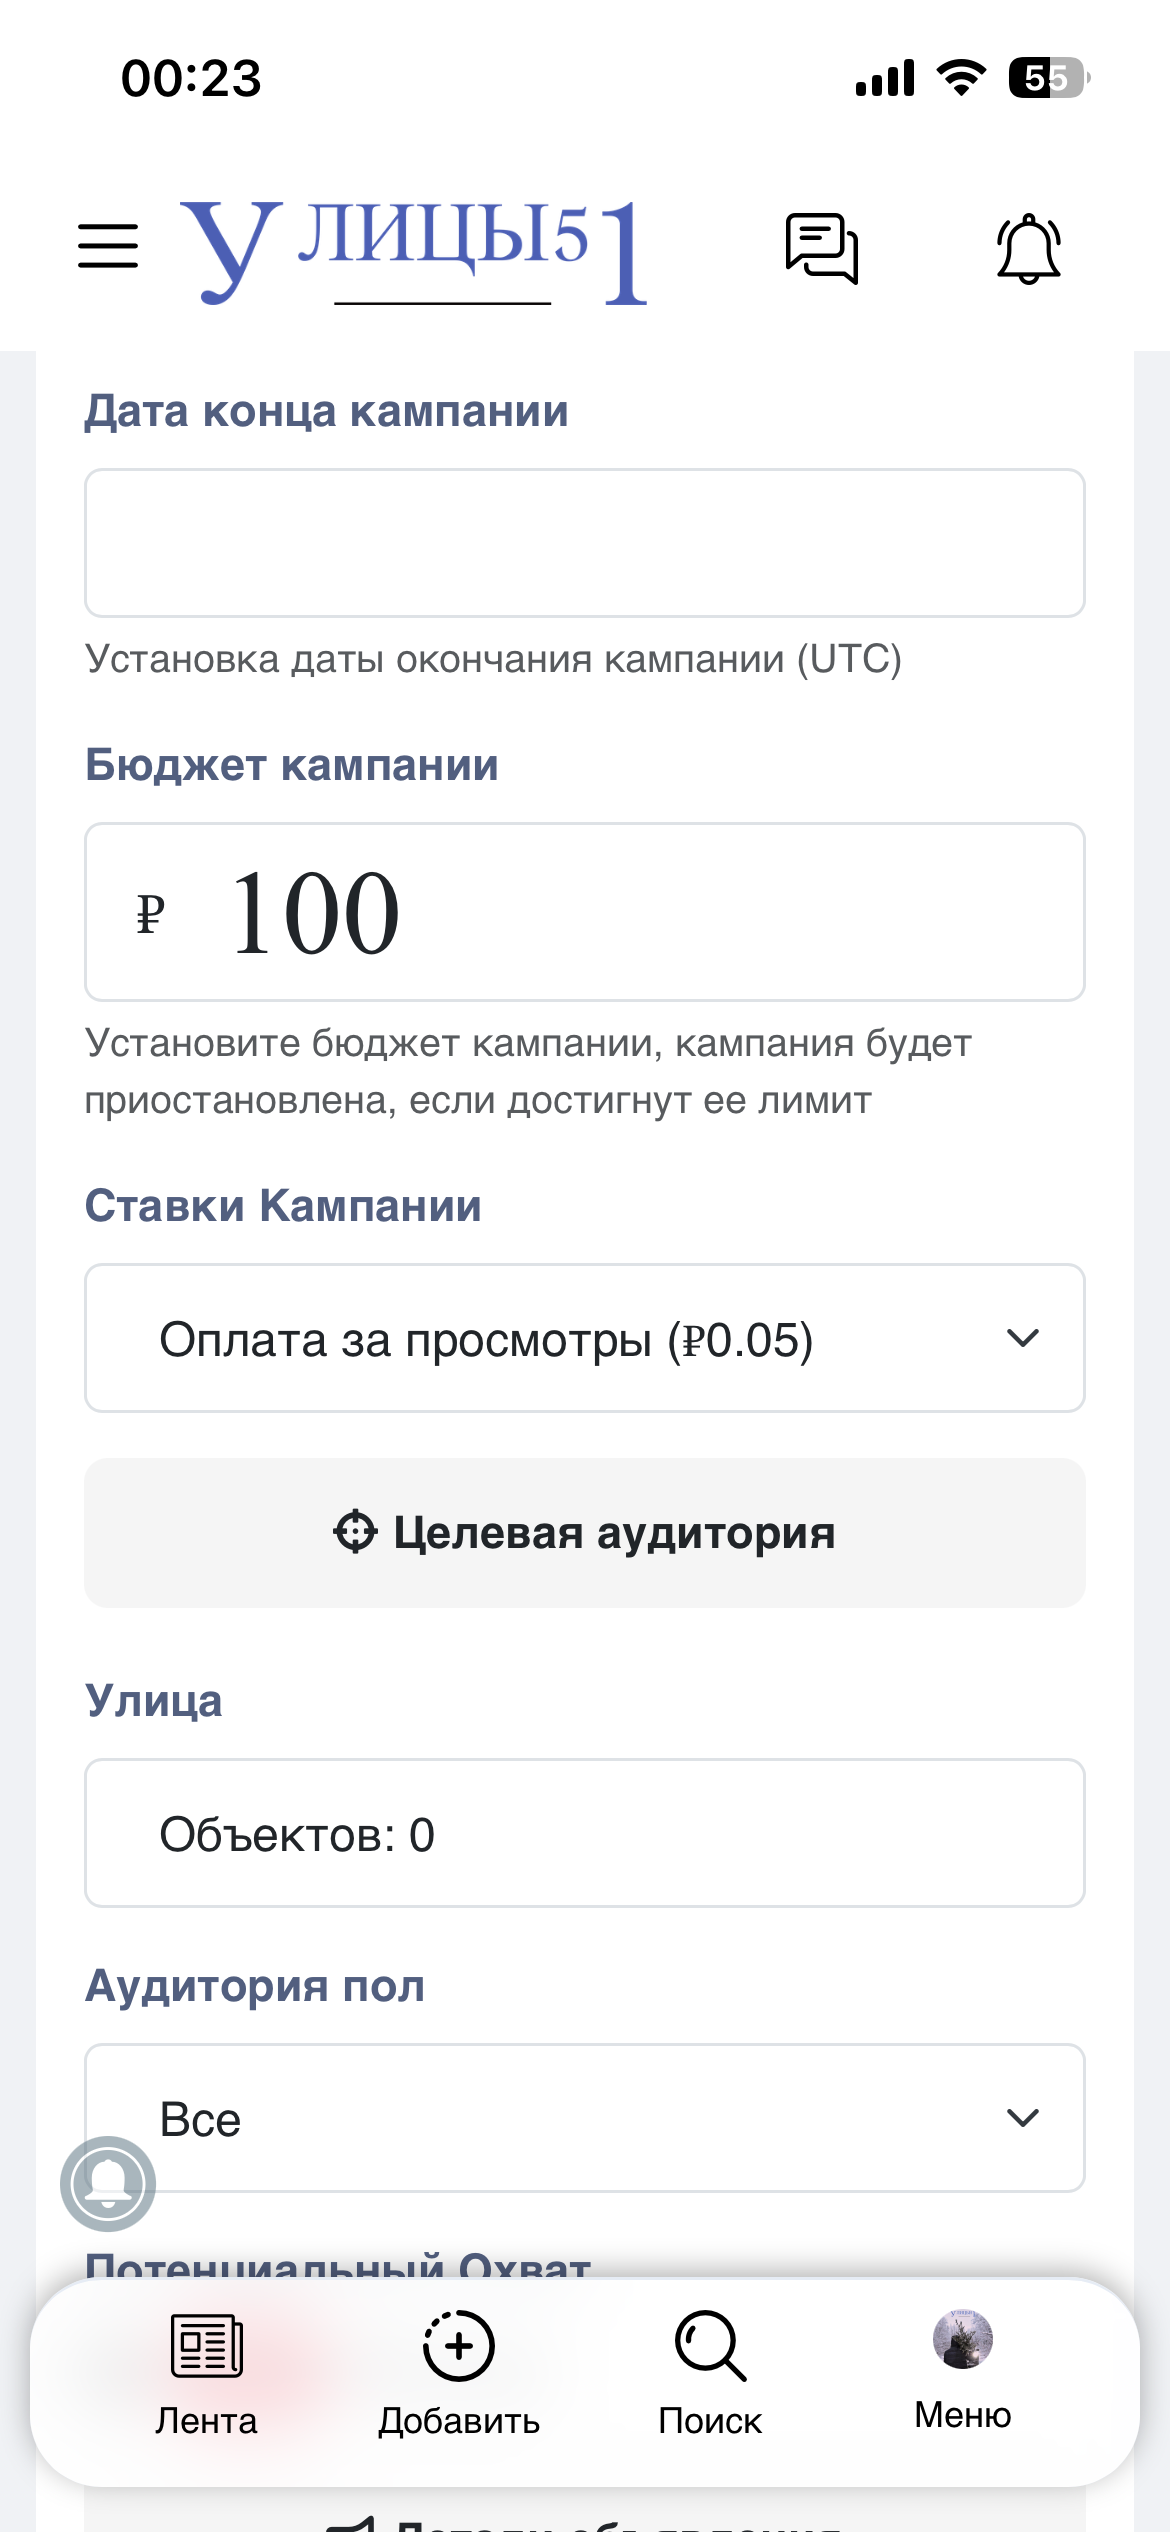The image size is (1170, 2532).
Task: Tap the ruble currency symbol
Action: (x=150, y=914)
